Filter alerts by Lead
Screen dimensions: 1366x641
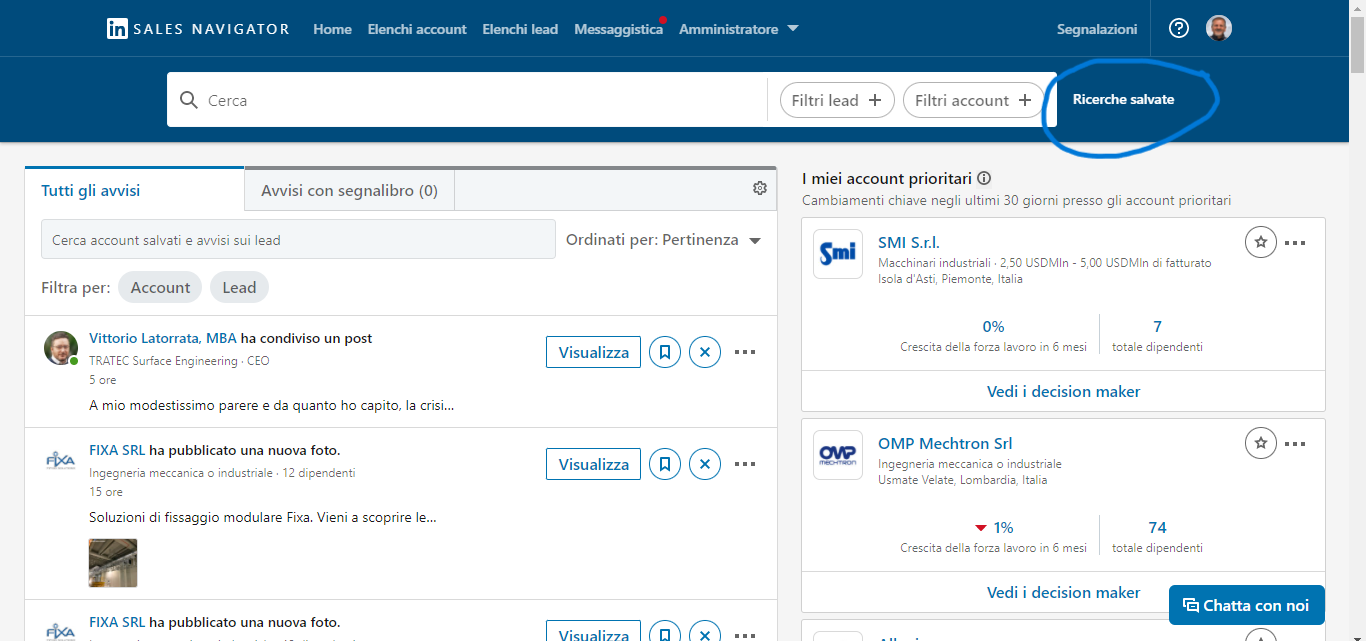click(x=239, y=287)
